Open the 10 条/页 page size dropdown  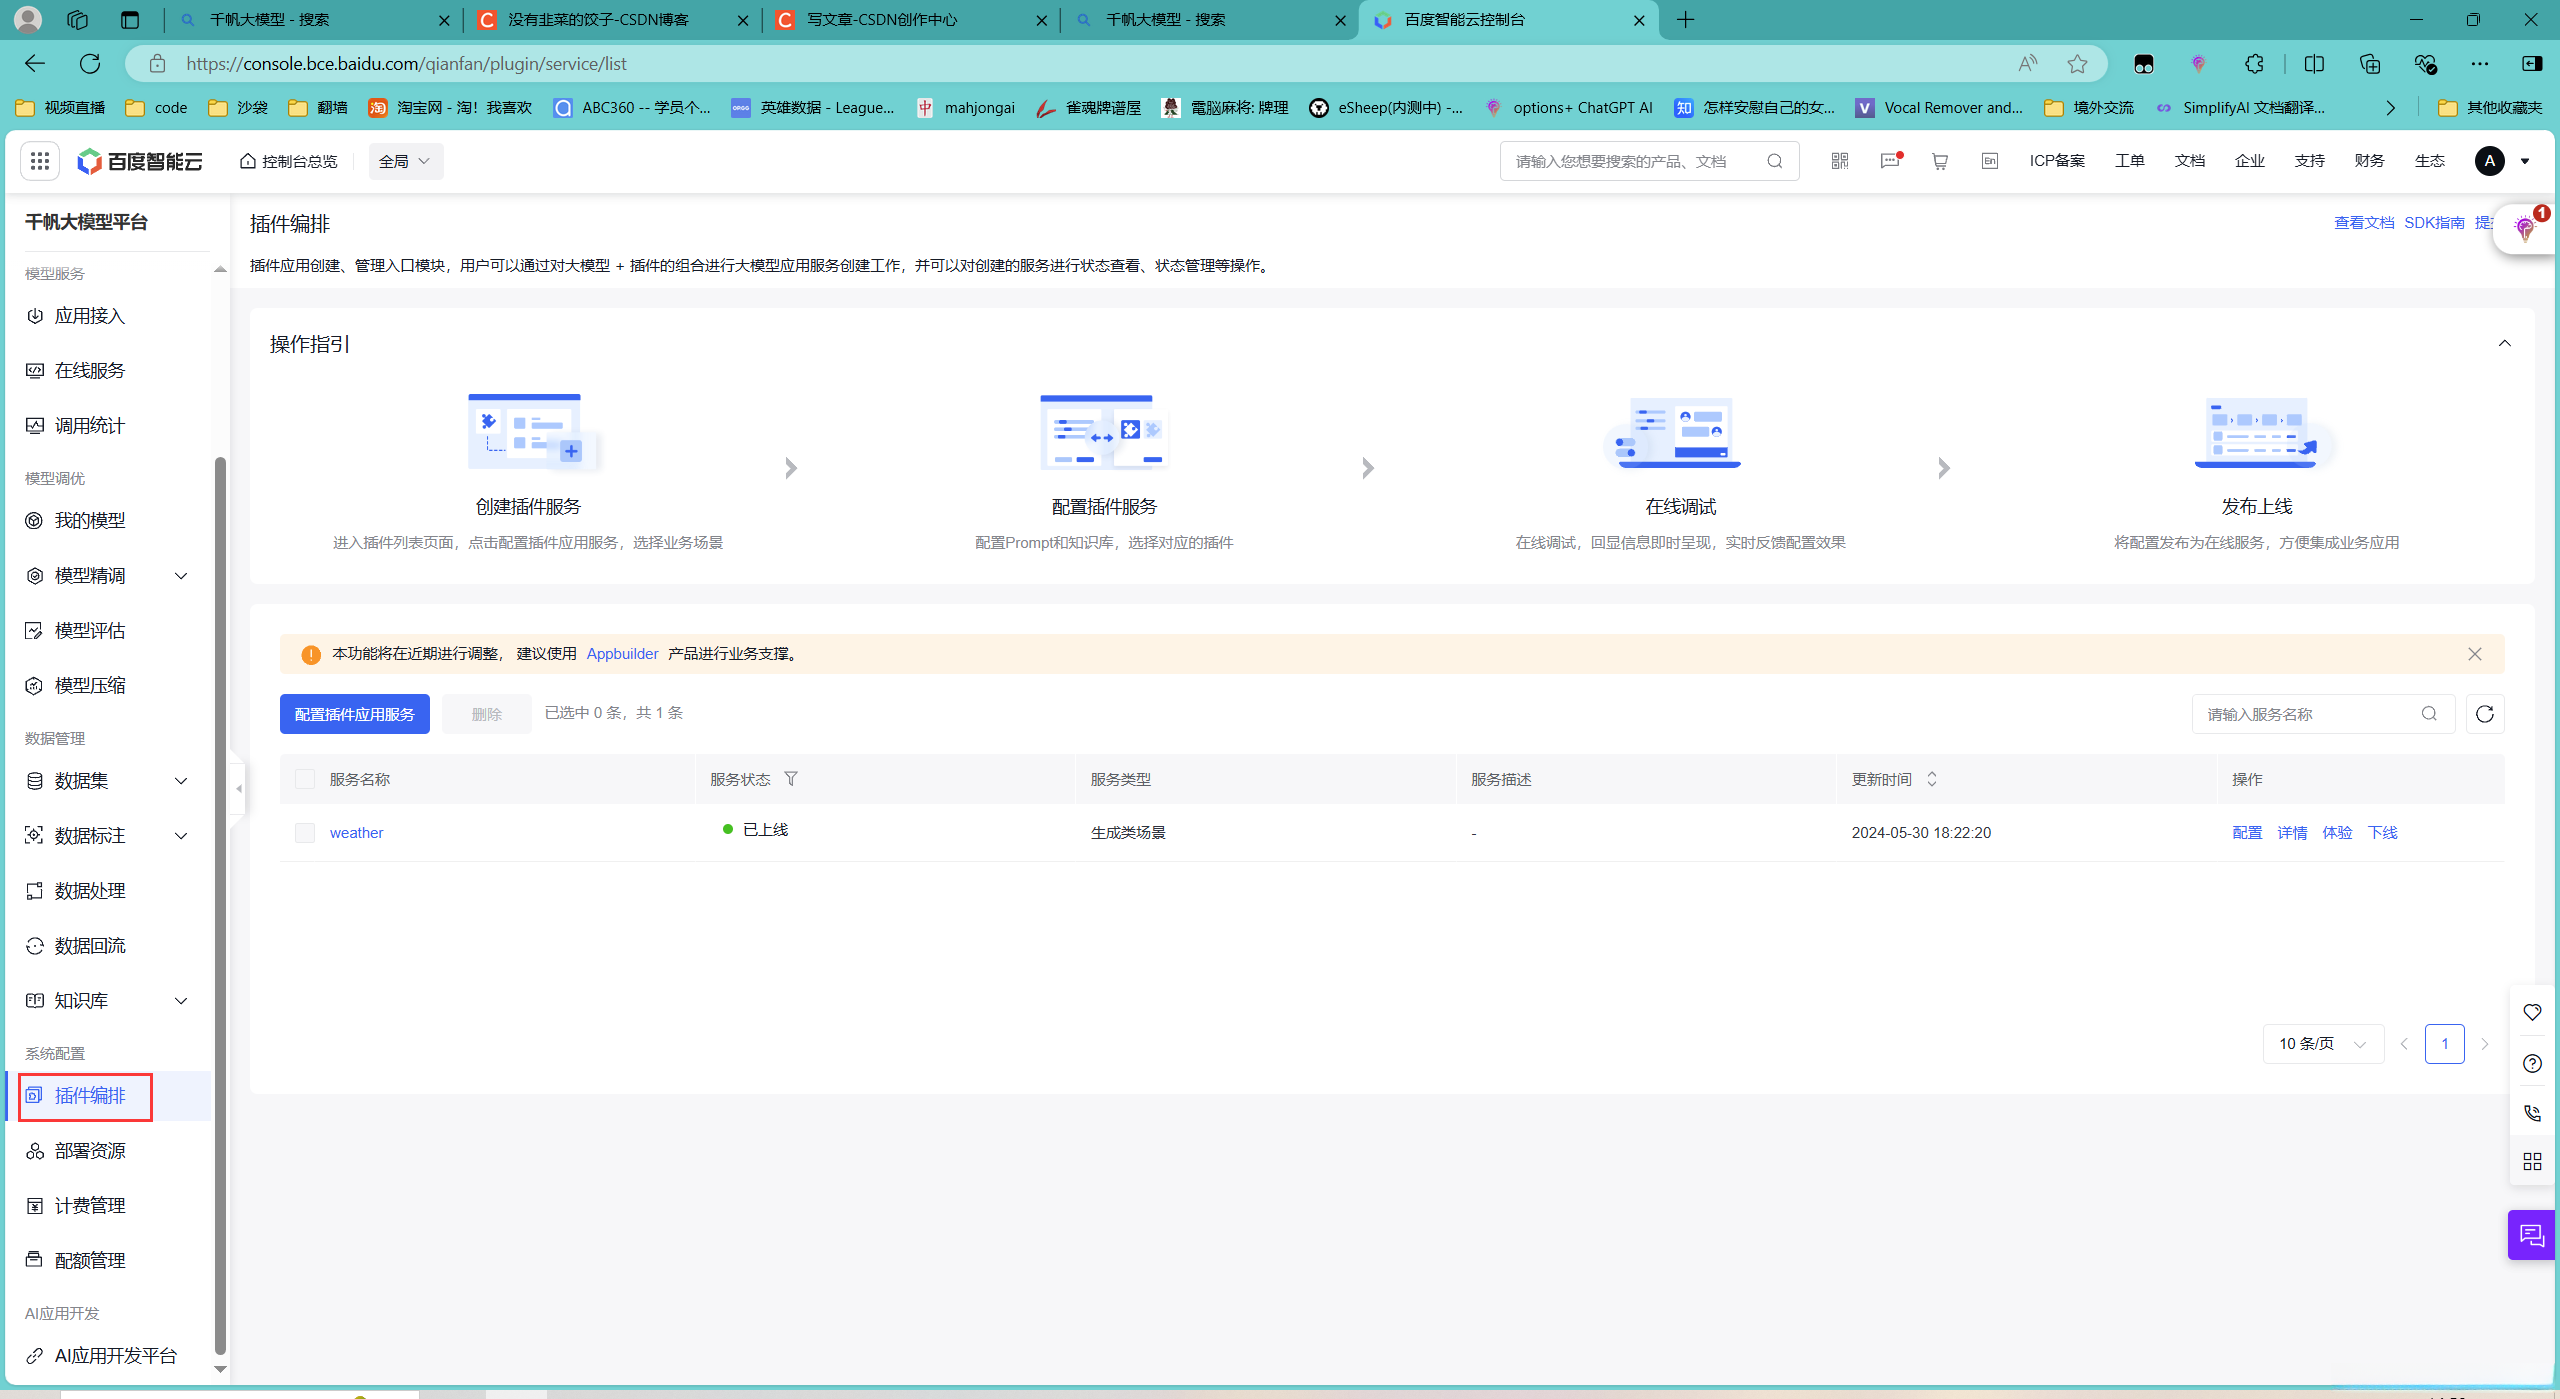point(2322,1044)
